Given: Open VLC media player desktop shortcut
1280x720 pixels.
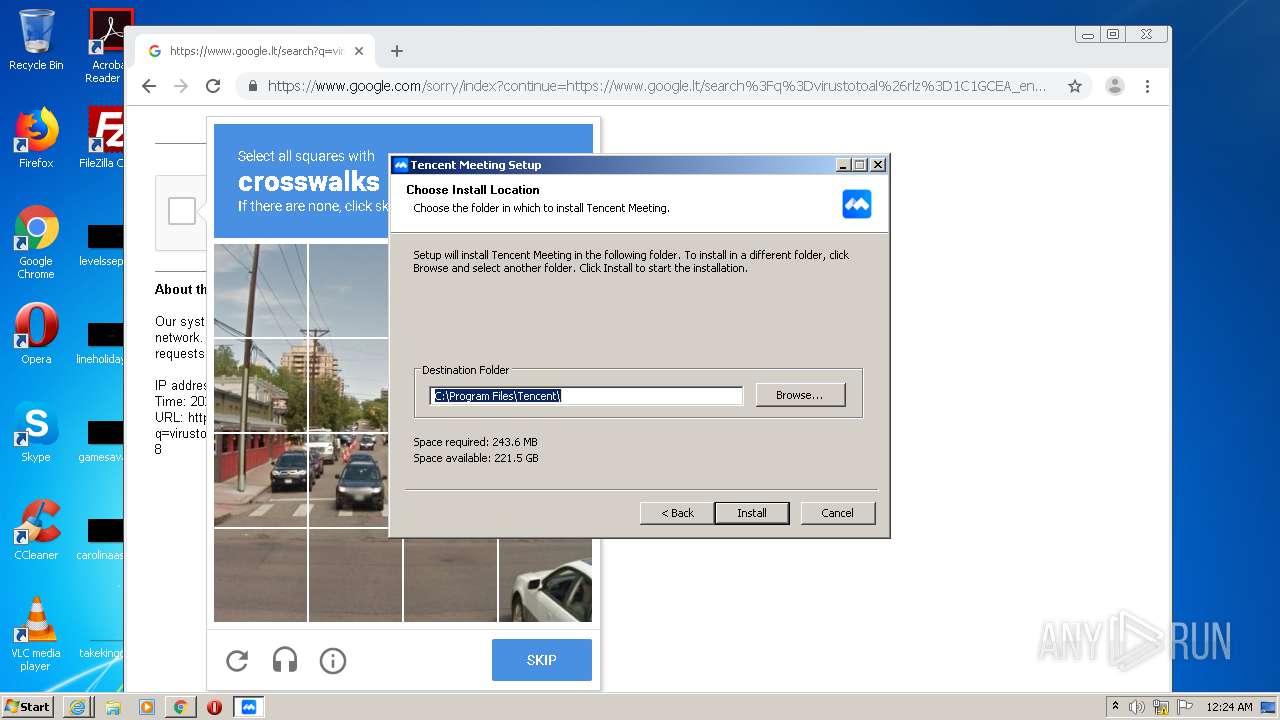Looking at the screenshot, I should pyautogui.click(x=36, y=634).
